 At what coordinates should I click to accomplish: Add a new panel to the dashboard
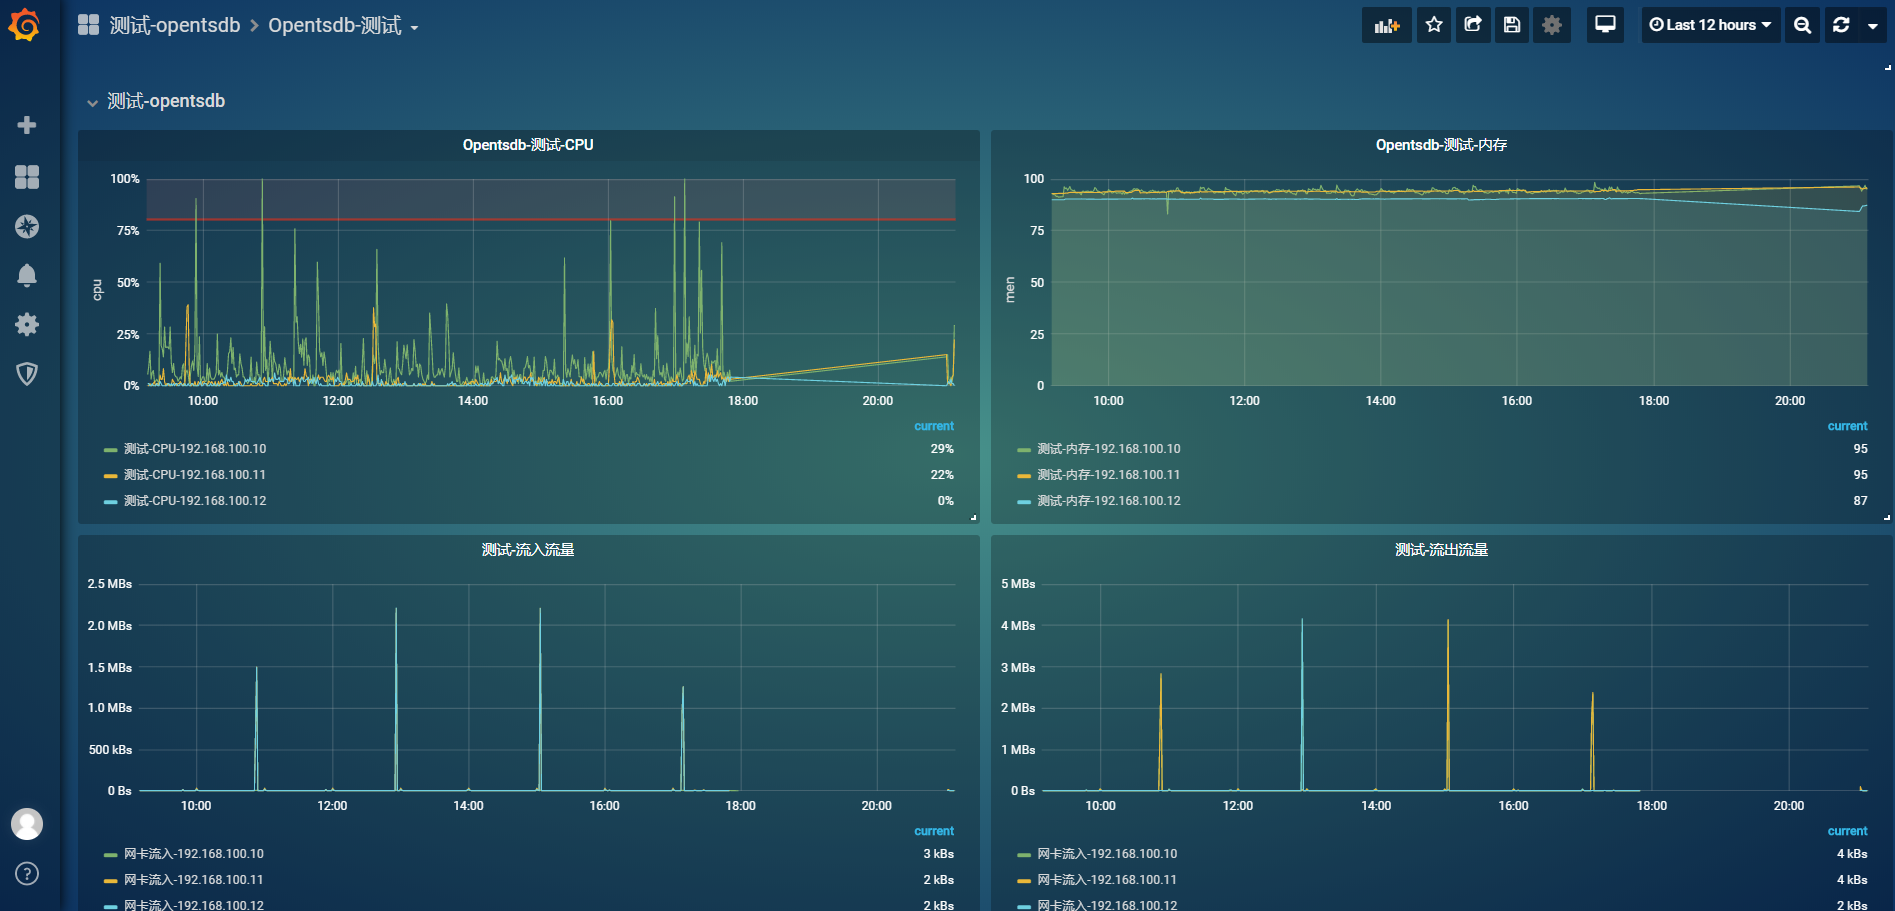point(1386,24)
